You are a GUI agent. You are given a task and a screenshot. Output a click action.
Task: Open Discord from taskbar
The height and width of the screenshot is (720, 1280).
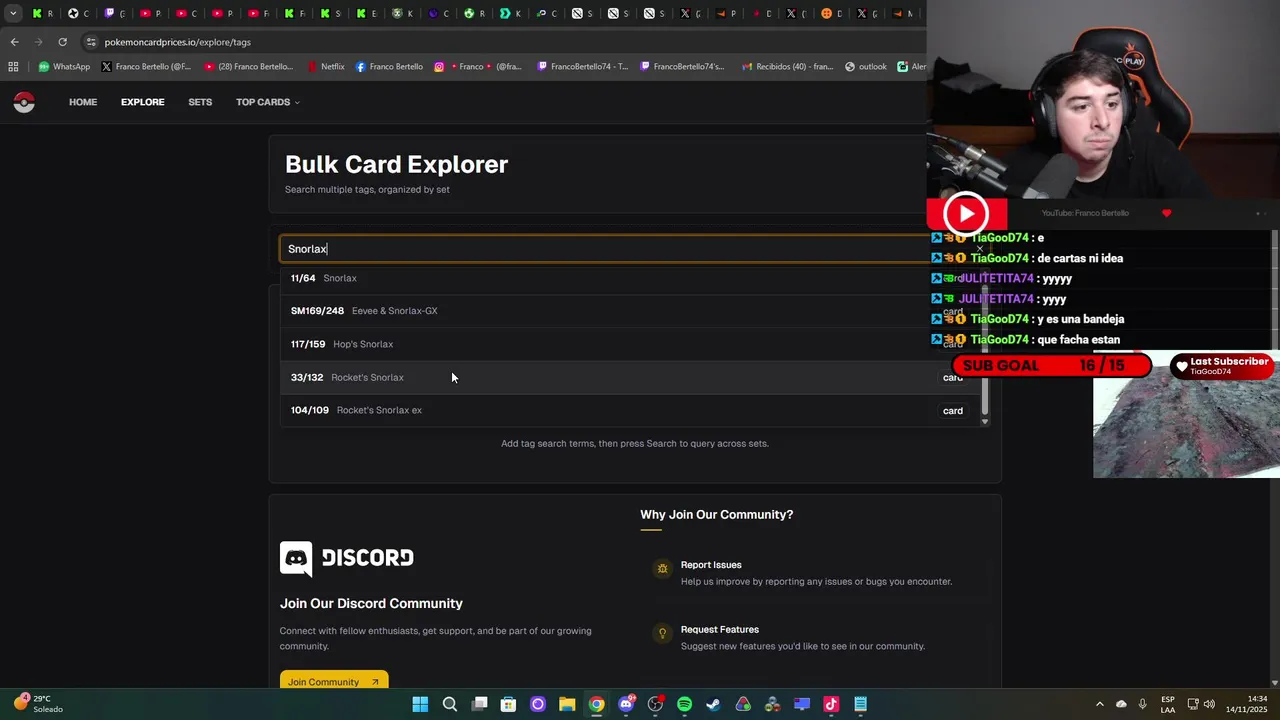pos(626,704)
